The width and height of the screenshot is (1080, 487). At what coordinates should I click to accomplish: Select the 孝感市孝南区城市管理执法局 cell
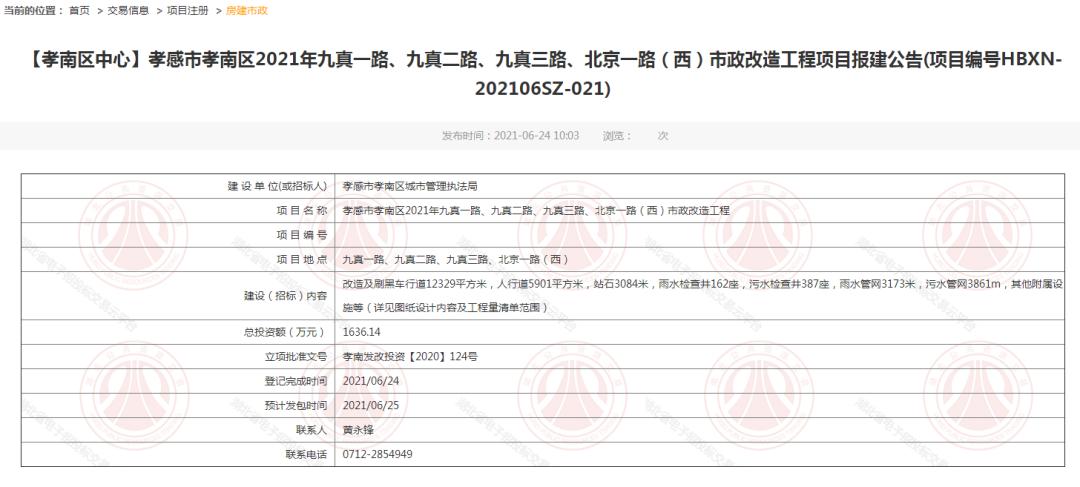coord(410,186)
